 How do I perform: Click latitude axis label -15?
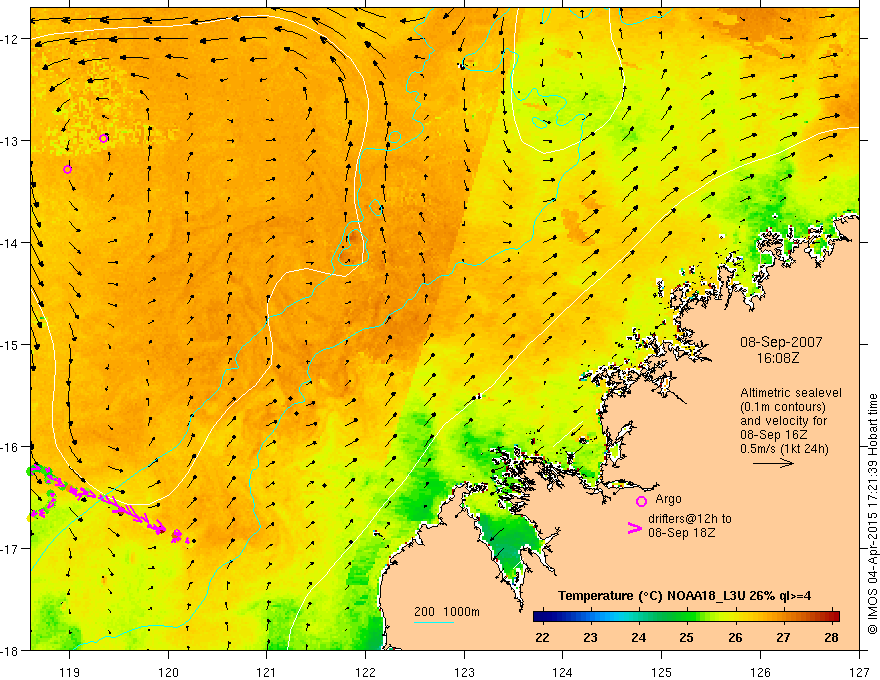pos(10,344)
